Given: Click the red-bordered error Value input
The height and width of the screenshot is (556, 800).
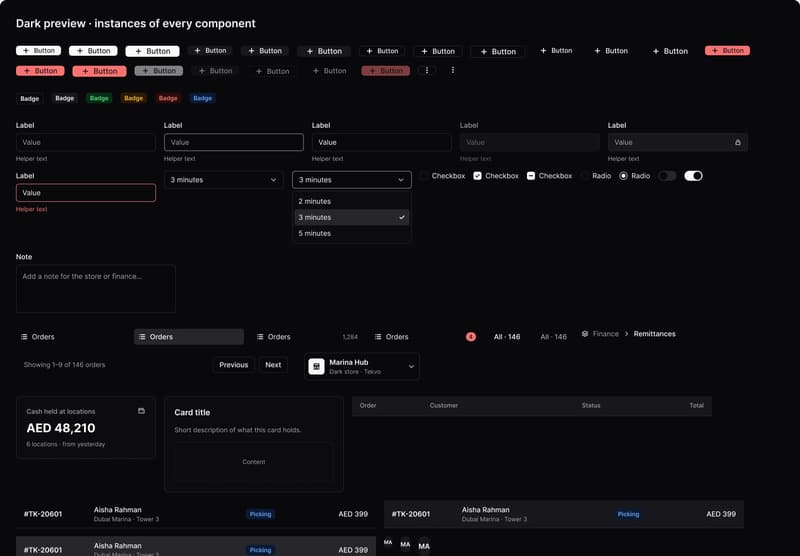Looking at the screenshot, I should point(86,193).
